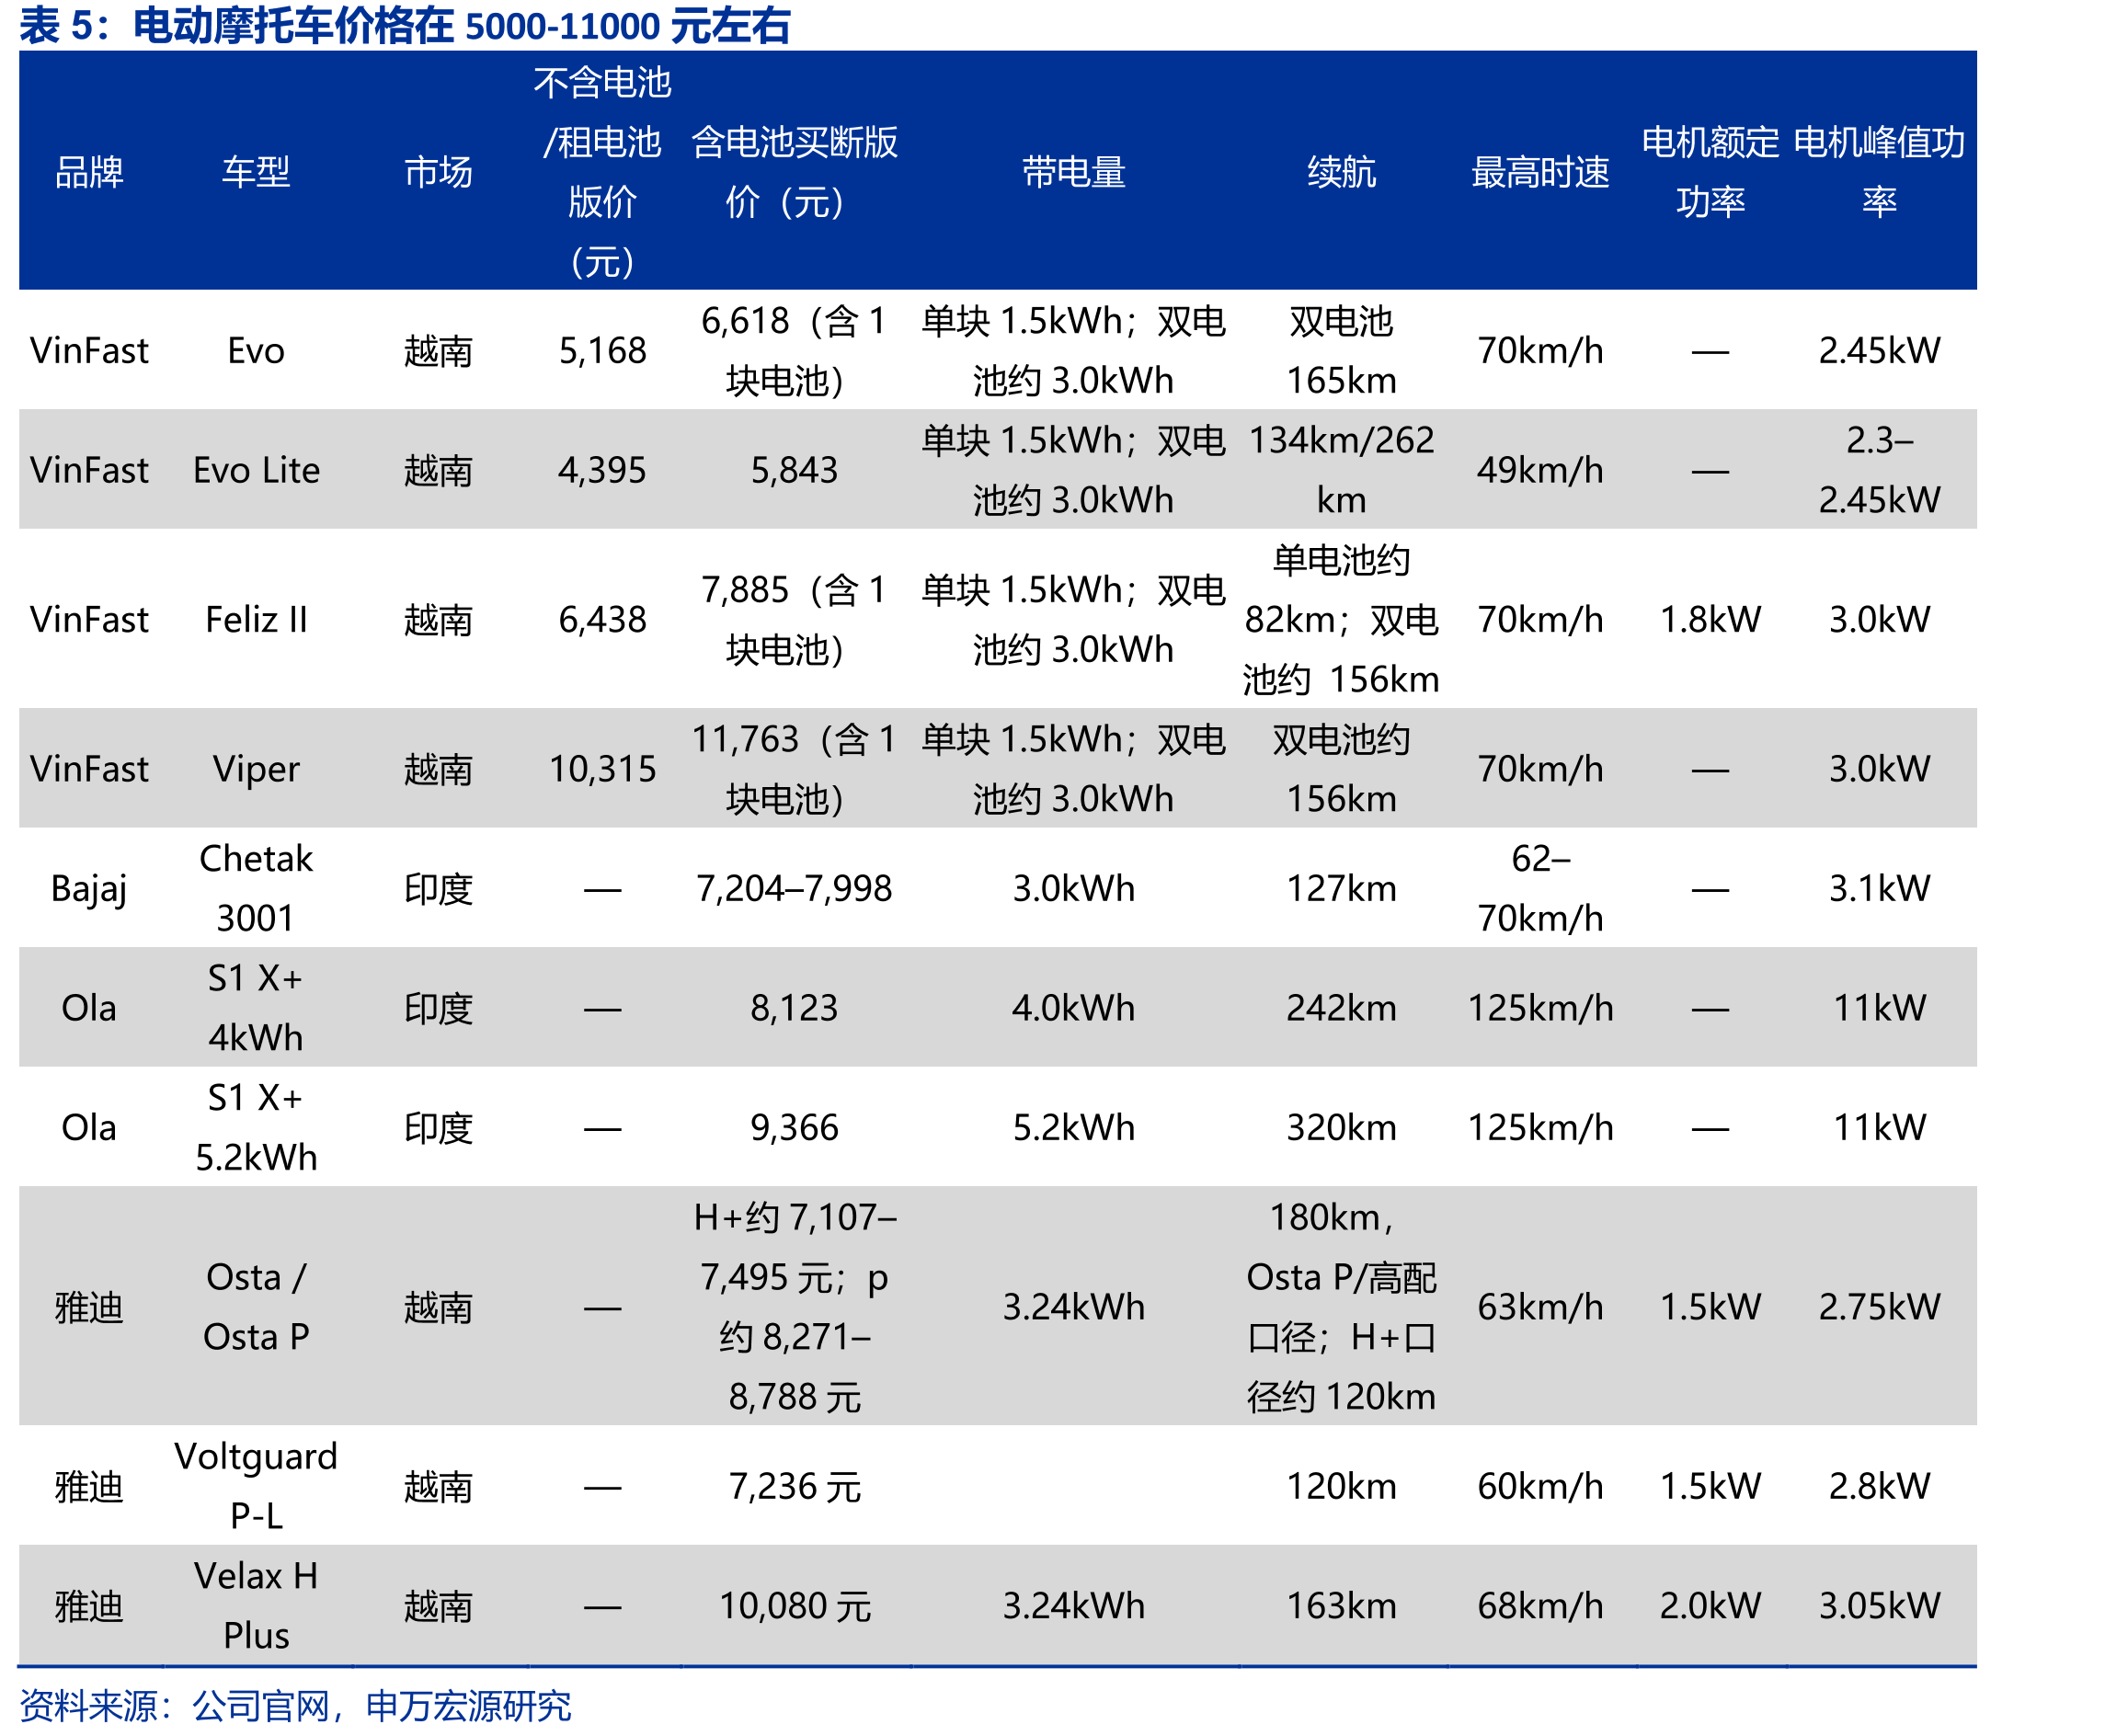
Task: Click the '不含电池/租电池版价（元）' header
Action: pos(602,172)
